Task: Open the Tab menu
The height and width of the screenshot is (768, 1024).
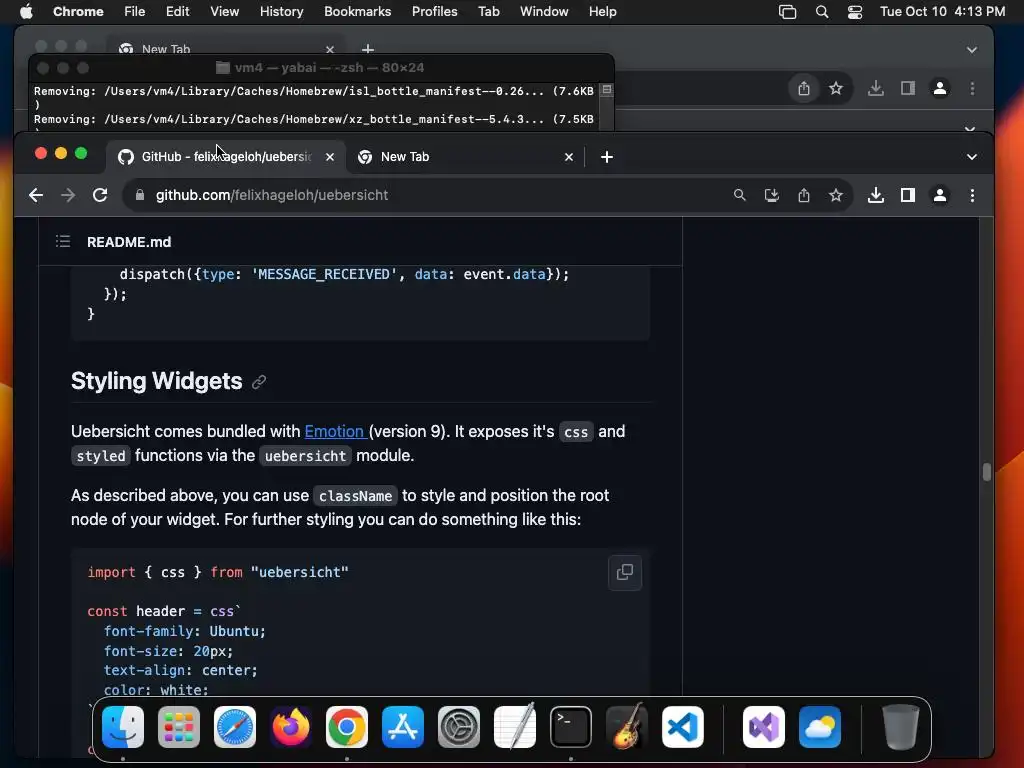Action: 488,12
